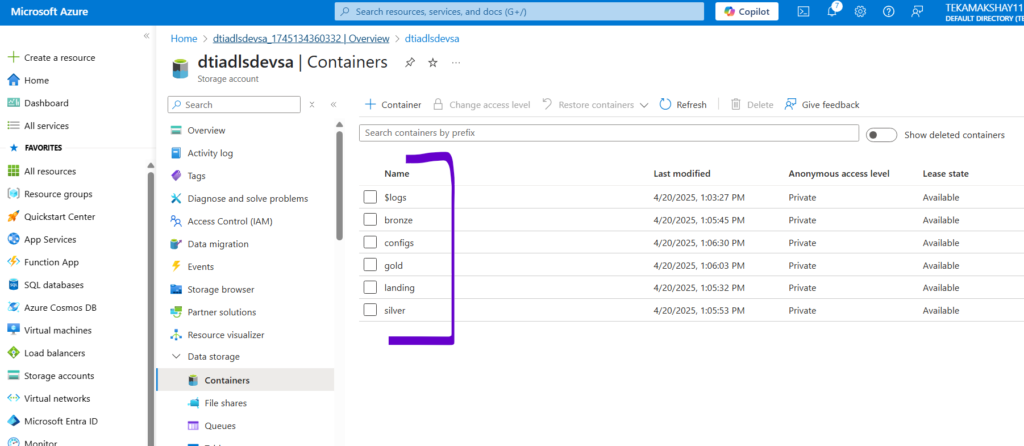Click the help question mark icon
Image resolution: width=1024 pixels, height=446 pixels.
click(x=888, y=11)
